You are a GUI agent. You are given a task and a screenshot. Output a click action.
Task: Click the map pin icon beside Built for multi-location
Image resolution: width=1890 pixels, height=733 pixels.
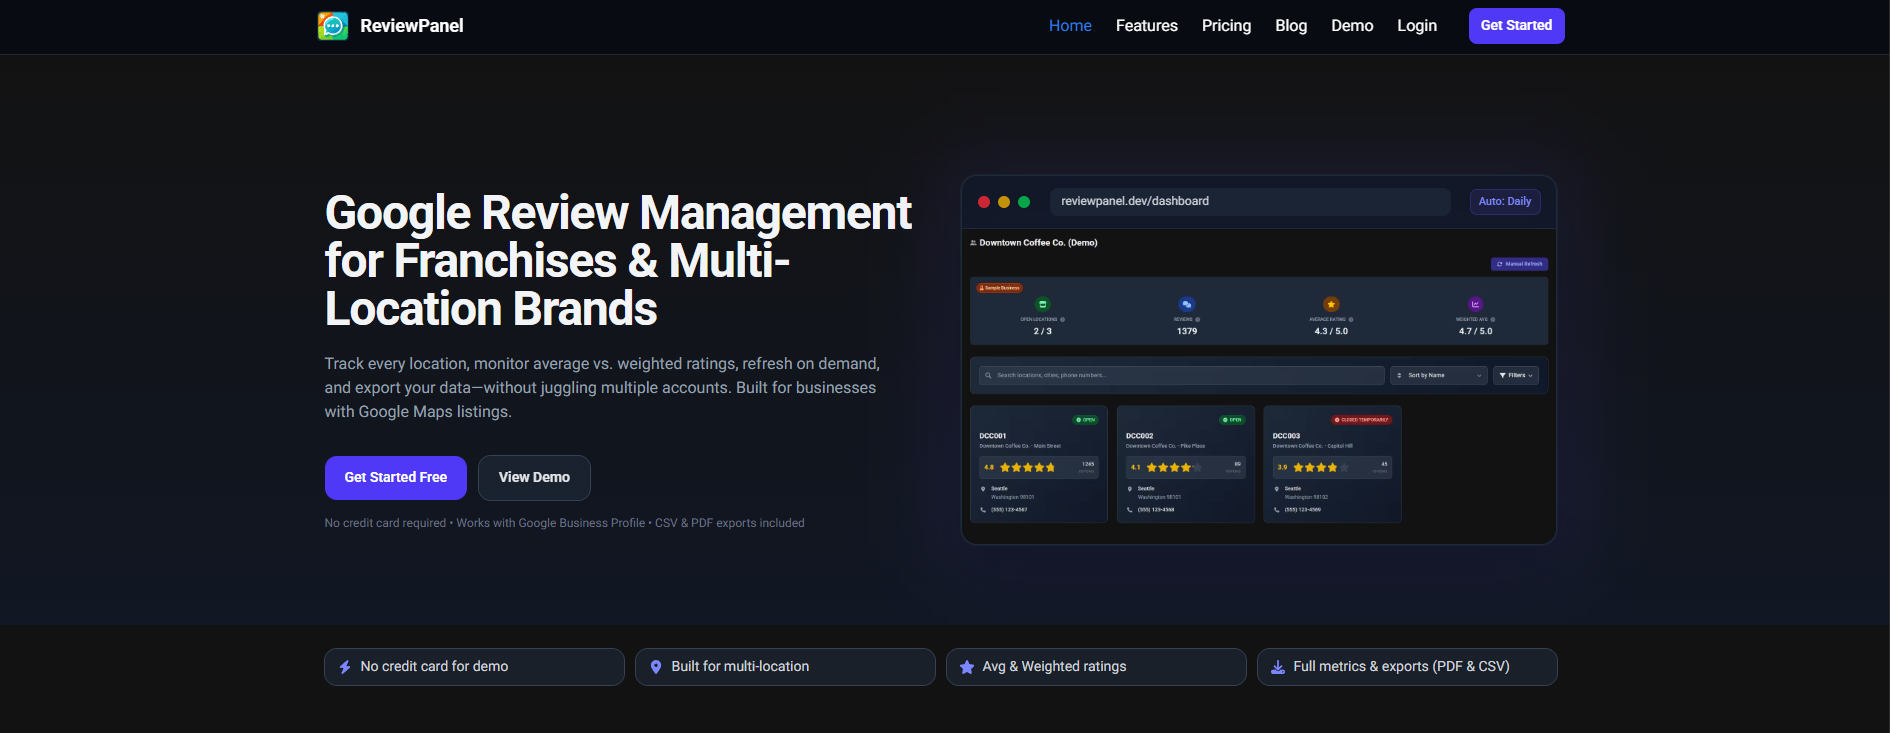(x=656, y=667)
